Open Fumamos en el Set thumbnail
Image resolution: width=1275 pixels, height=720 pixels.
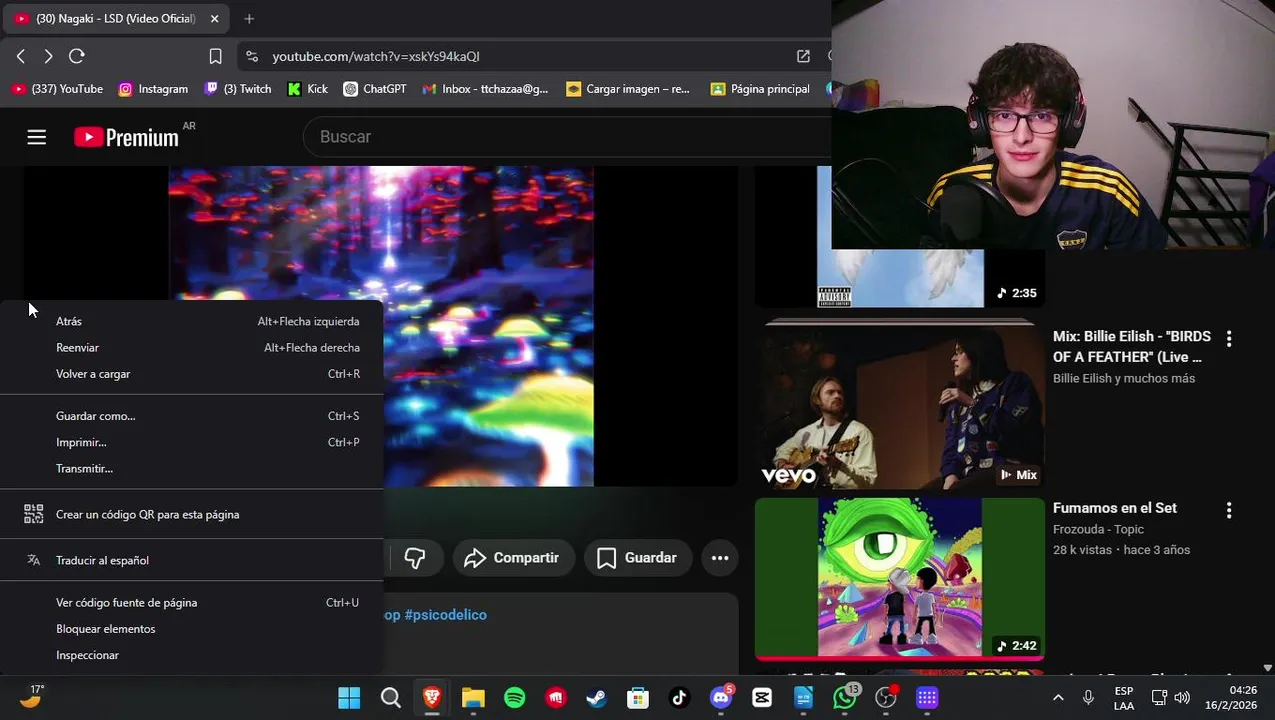900,578
